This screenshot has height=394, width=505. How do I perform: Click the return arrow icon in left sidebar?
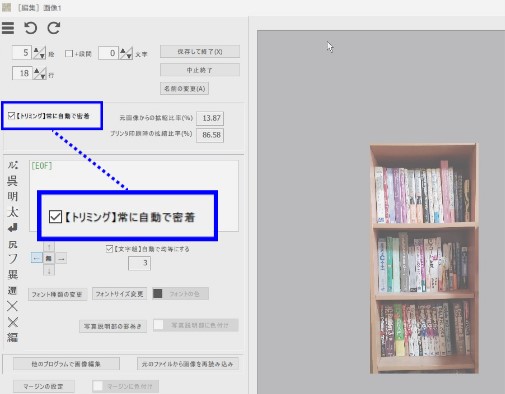point(12,228)
